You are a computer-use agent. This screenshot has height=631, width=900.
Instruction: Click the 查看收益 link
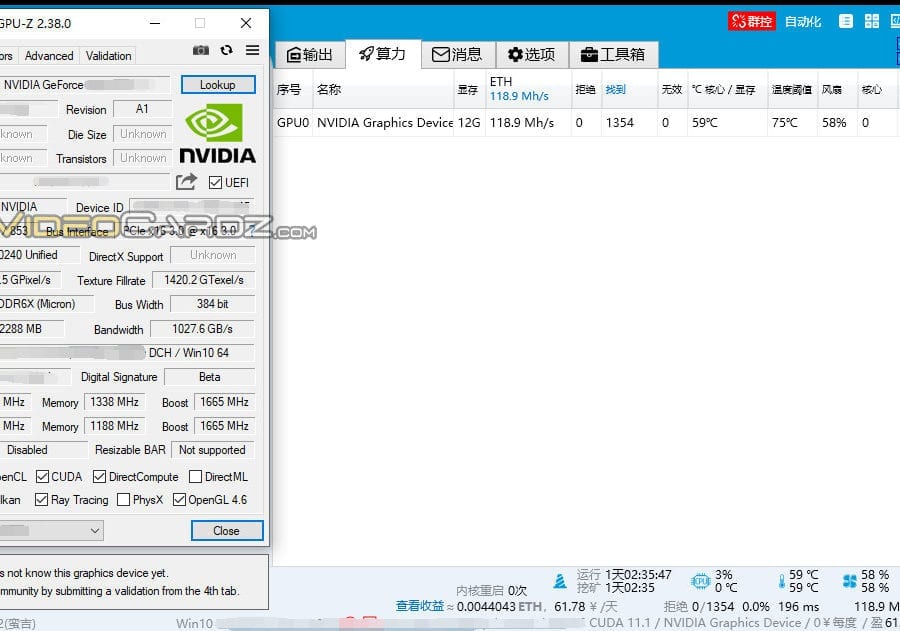pyautogui.click(x=420, y=606)
